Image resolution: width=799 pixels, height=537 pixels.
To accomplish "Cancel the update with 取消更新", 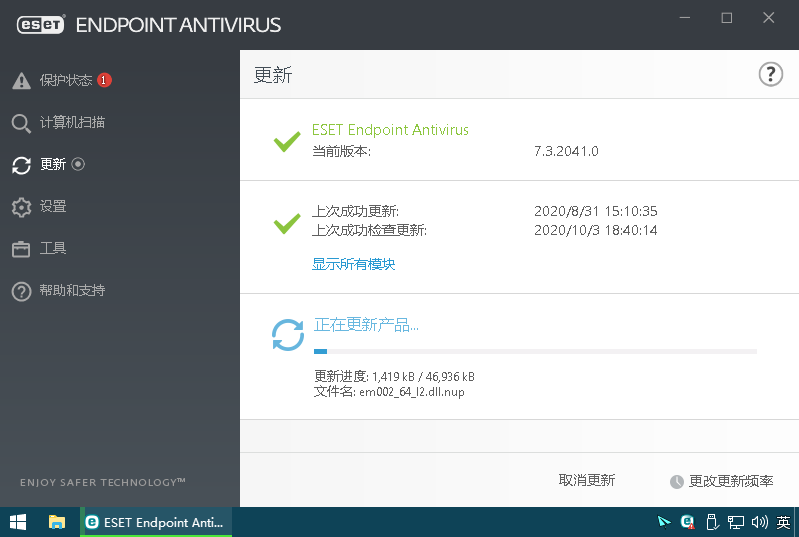I will [587, 480].
